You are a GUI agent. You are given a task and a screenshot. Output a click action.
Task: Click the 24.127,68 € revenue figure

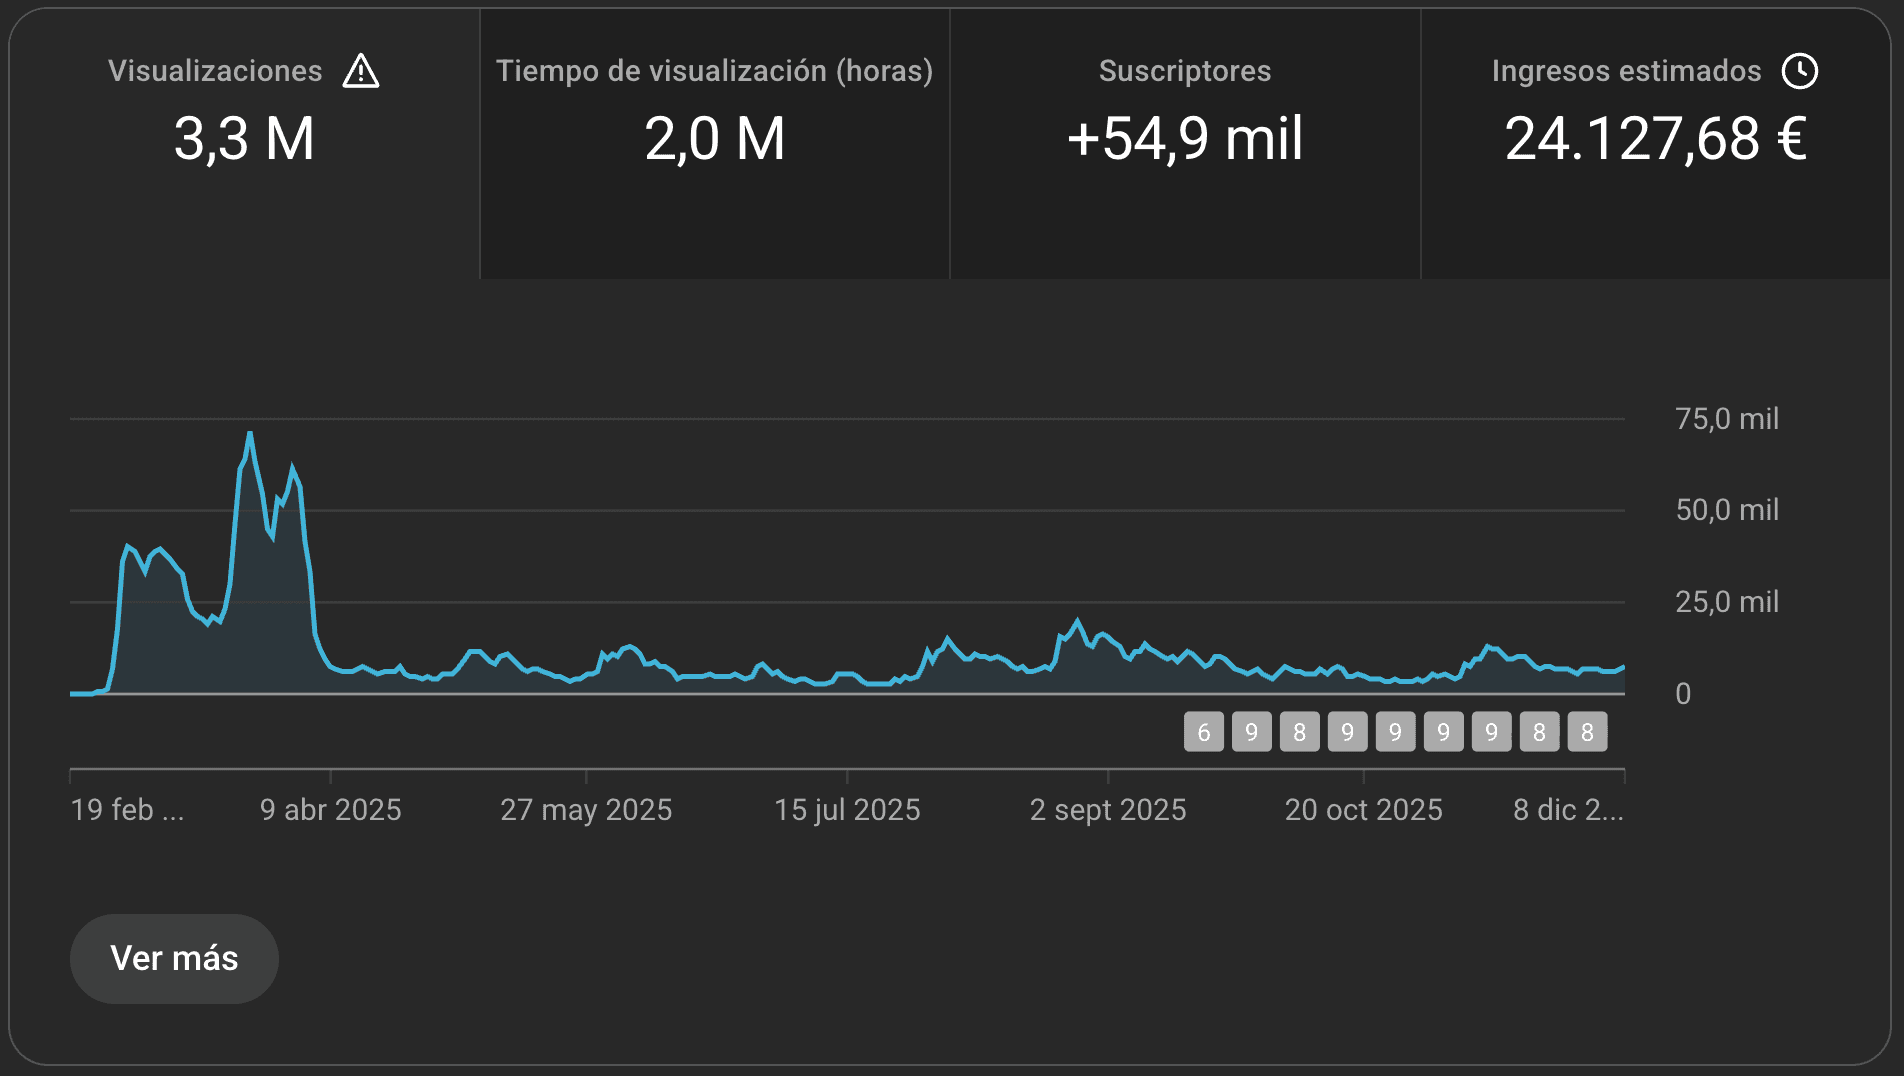point(1655,139)
